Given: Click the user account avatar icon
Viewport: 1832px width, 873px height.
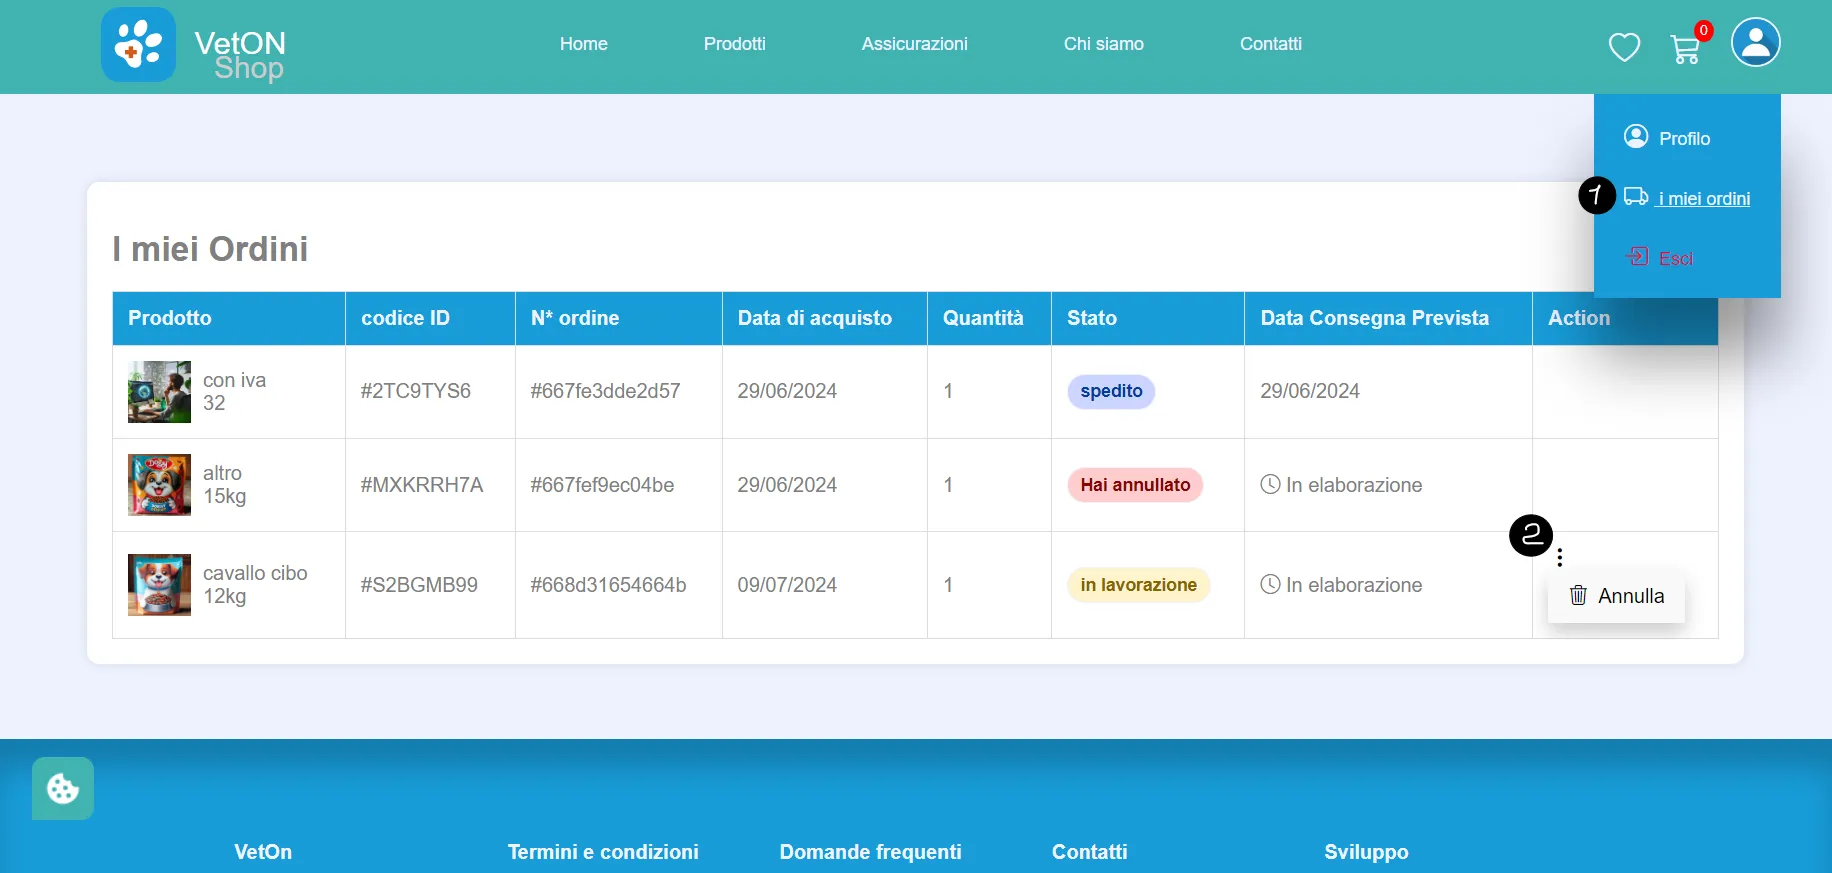Looking at the screenshot, I should point(1756,42).
